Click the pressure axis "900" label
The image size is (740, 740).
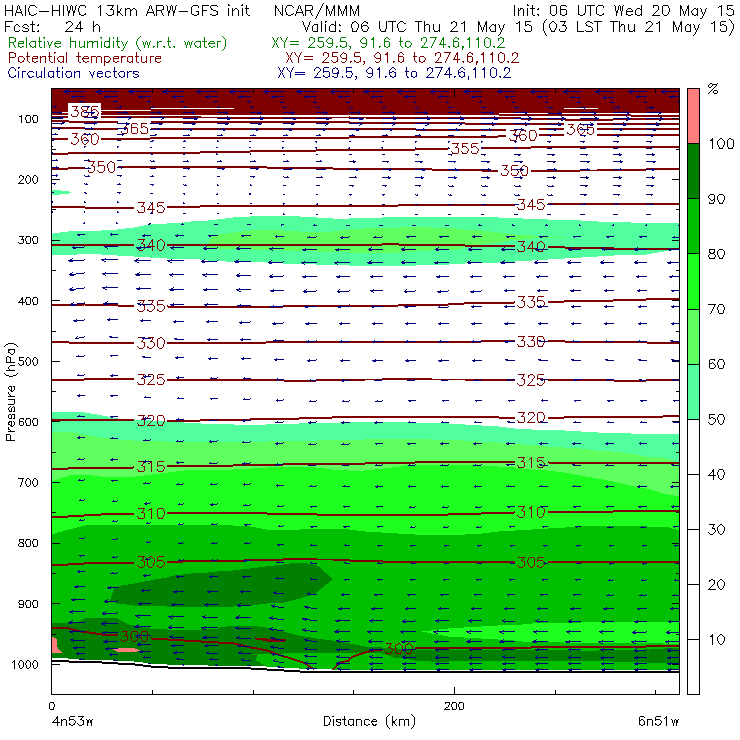[x=28, y=604]
